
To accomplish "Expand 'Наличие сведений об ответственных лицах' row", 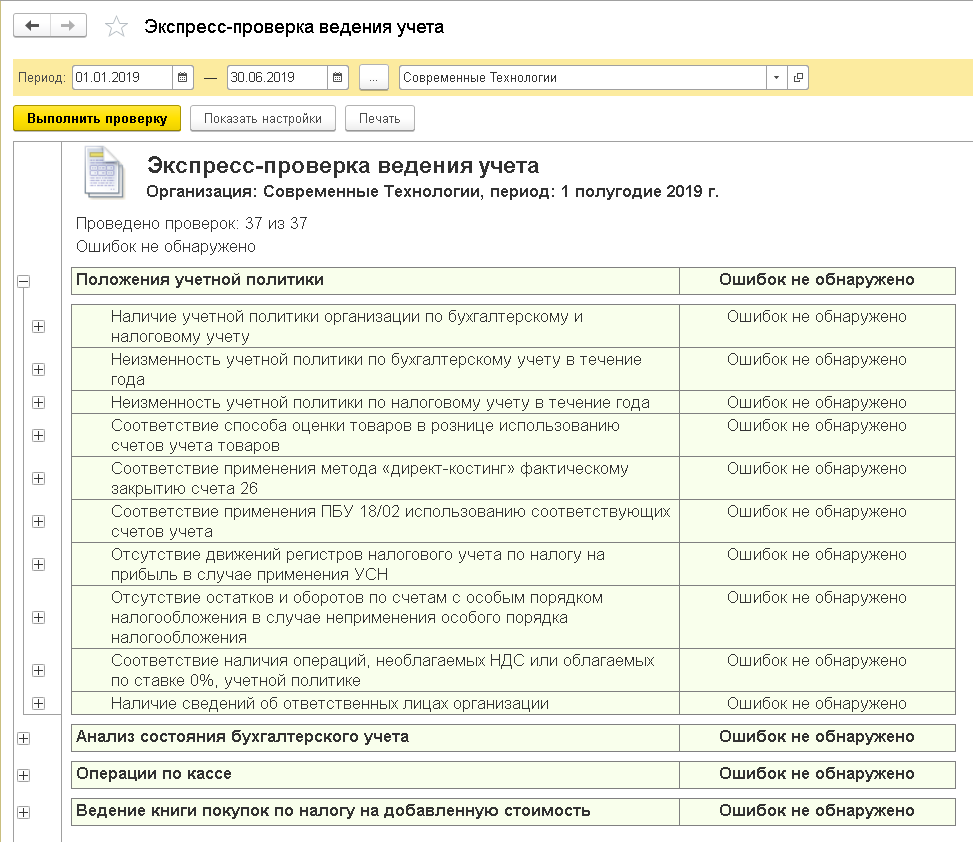I will click(39, 703).
